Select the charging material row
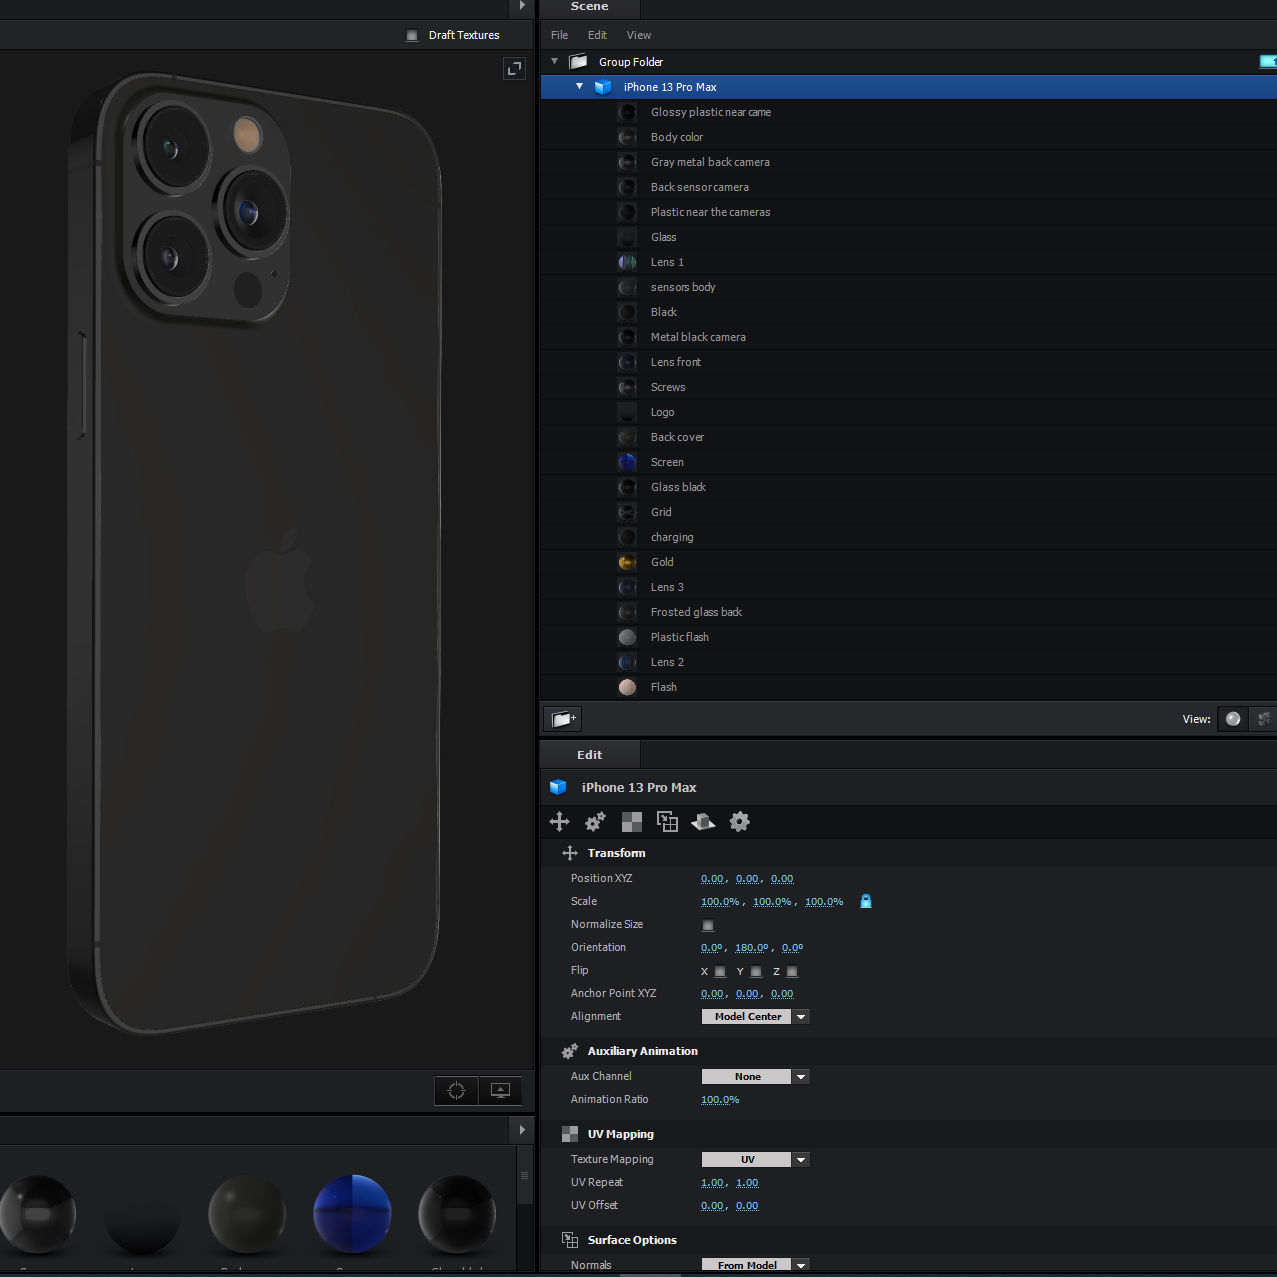 coord(908,537)
